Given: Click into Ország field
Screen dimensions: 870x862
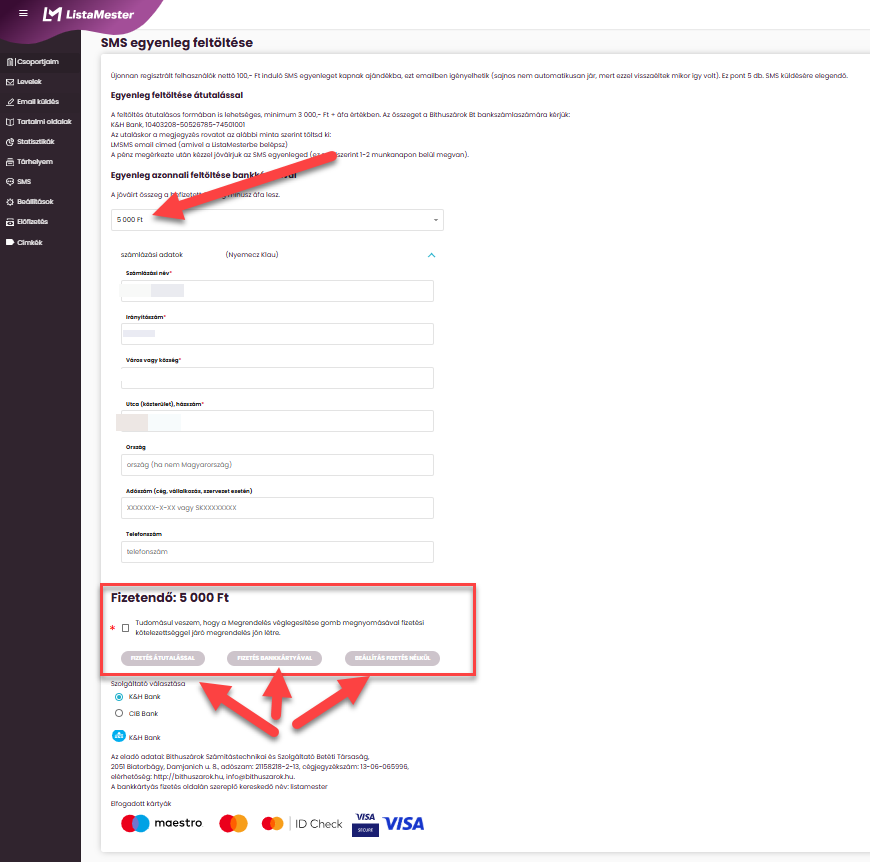Looking at the screenshot, I should tap(277, 465).
